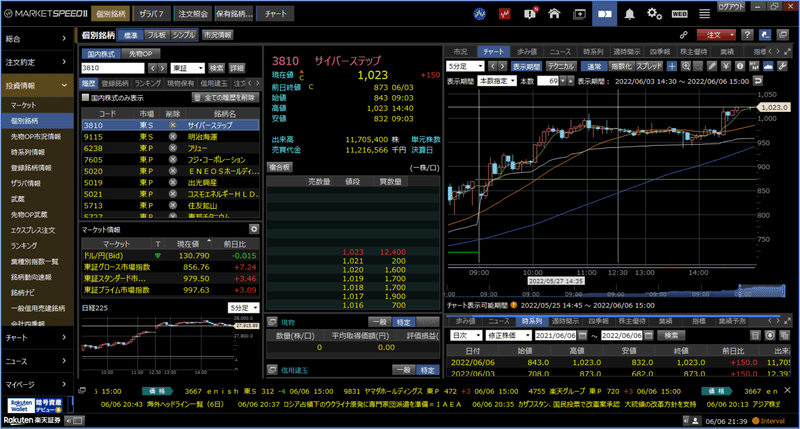Switch to the 注文照会 top tab
The height and width of the screenshot is (429, 800).
coord(193,14)
